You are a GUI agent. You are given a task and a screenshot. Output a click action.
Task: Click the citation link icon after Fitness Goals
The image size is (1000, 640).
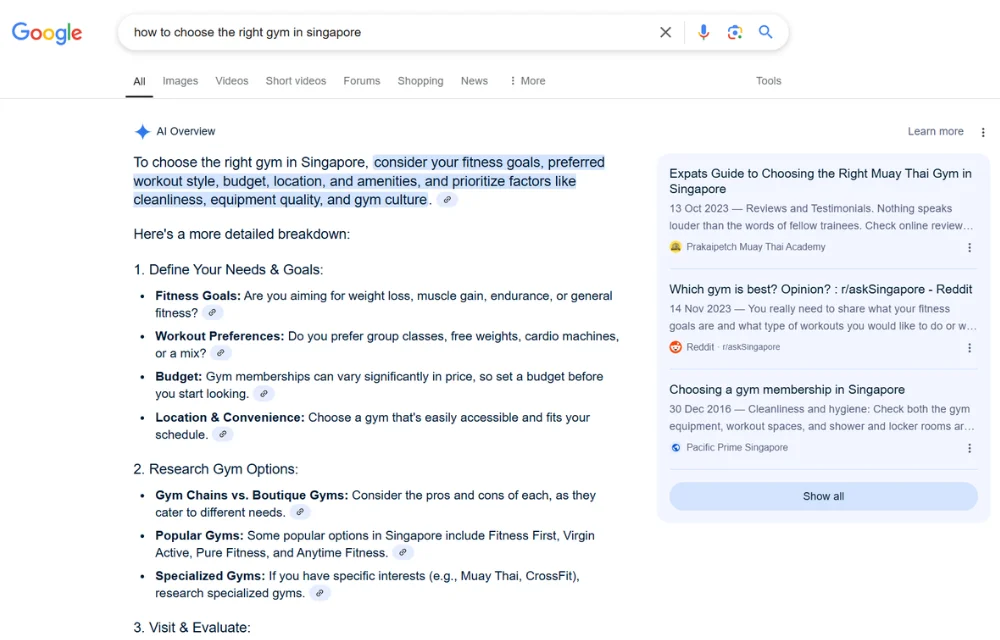pos(211,312)
